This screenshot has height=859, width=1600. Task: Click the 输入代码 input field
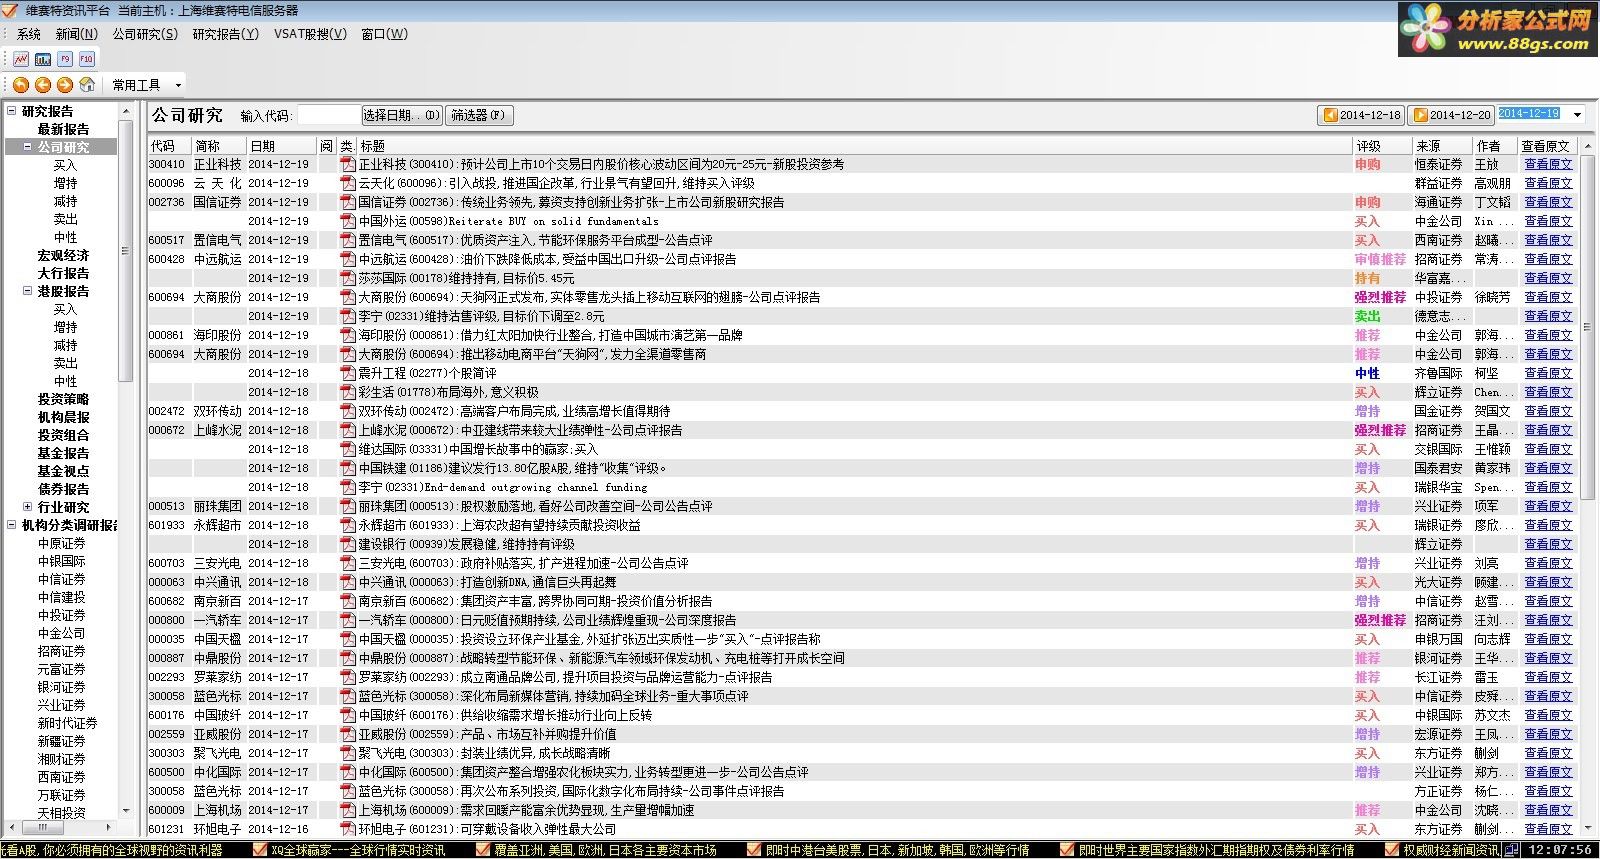click(x=328, y=115)
